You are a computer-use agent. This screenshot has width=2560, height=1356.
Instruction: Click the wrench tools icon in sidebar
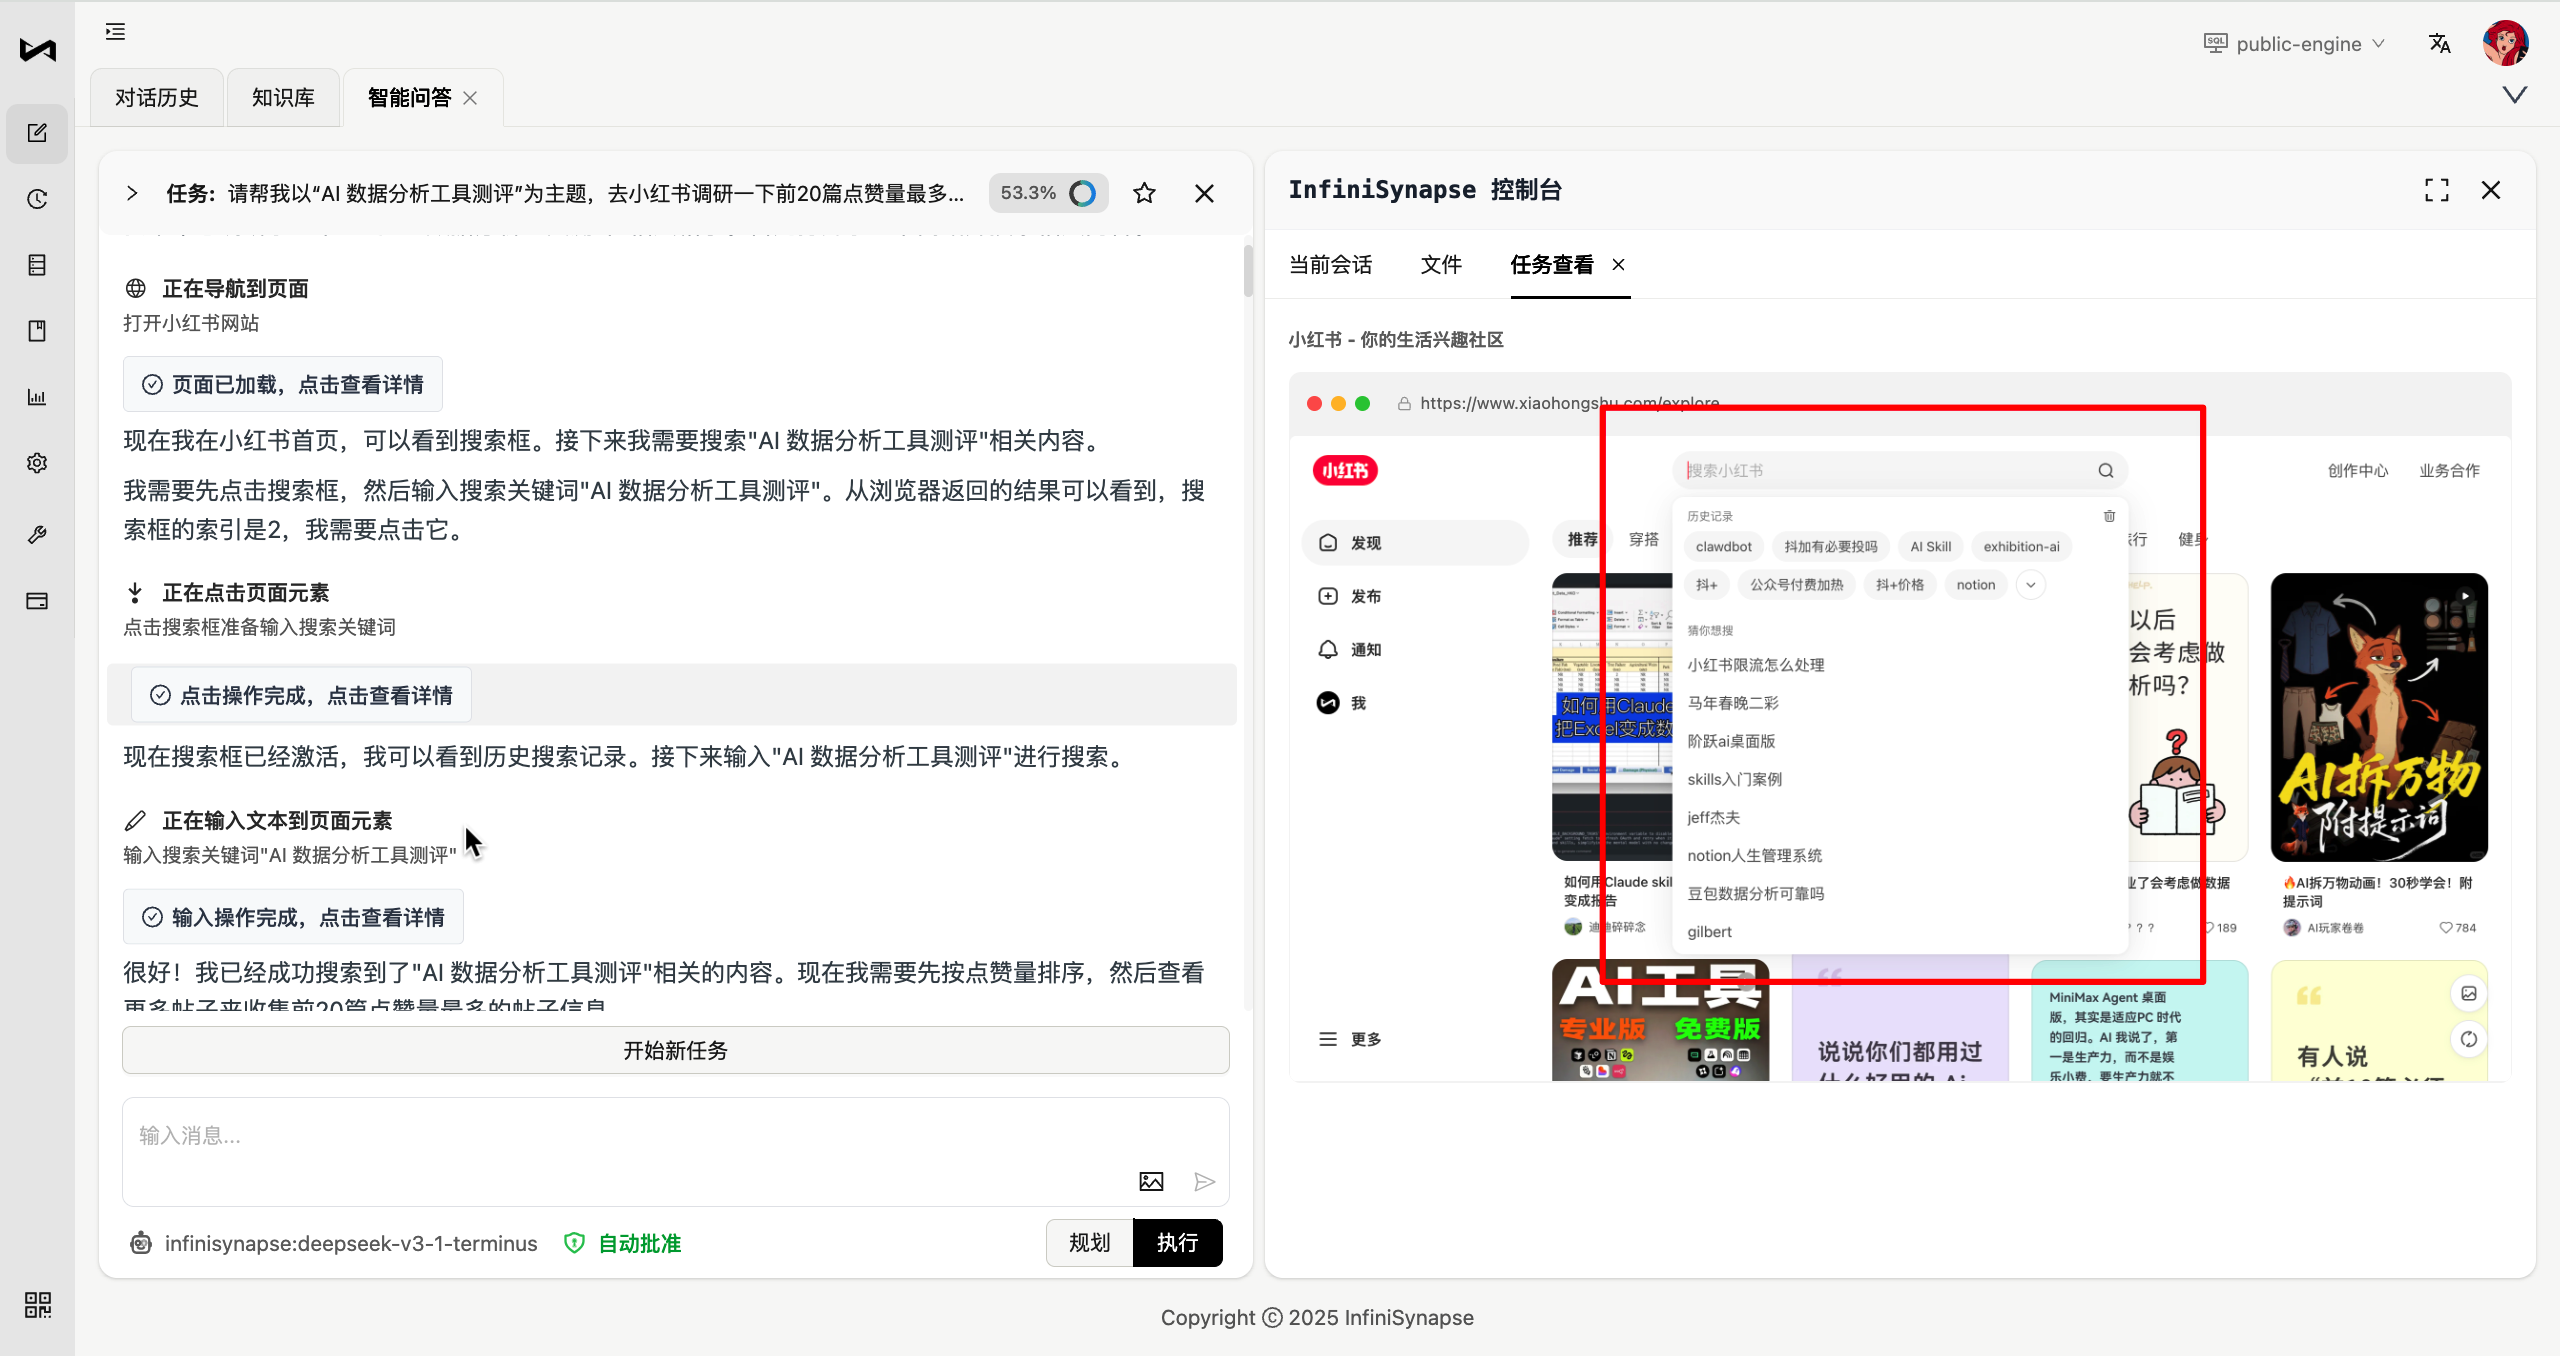[x=37, y=535]
